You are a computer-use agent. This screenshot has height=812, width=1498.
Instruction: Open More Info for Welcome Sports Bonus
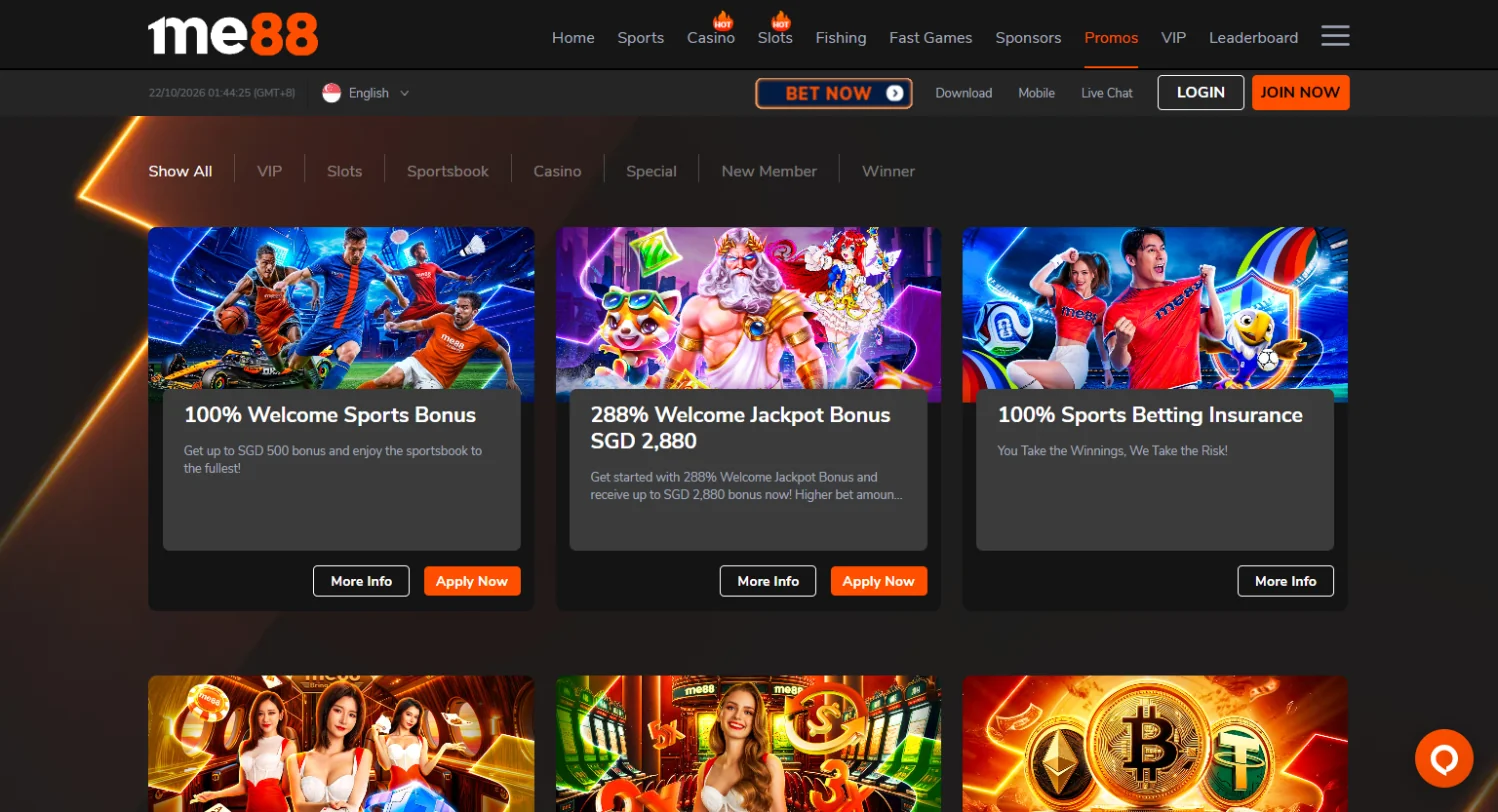[361, 581]
